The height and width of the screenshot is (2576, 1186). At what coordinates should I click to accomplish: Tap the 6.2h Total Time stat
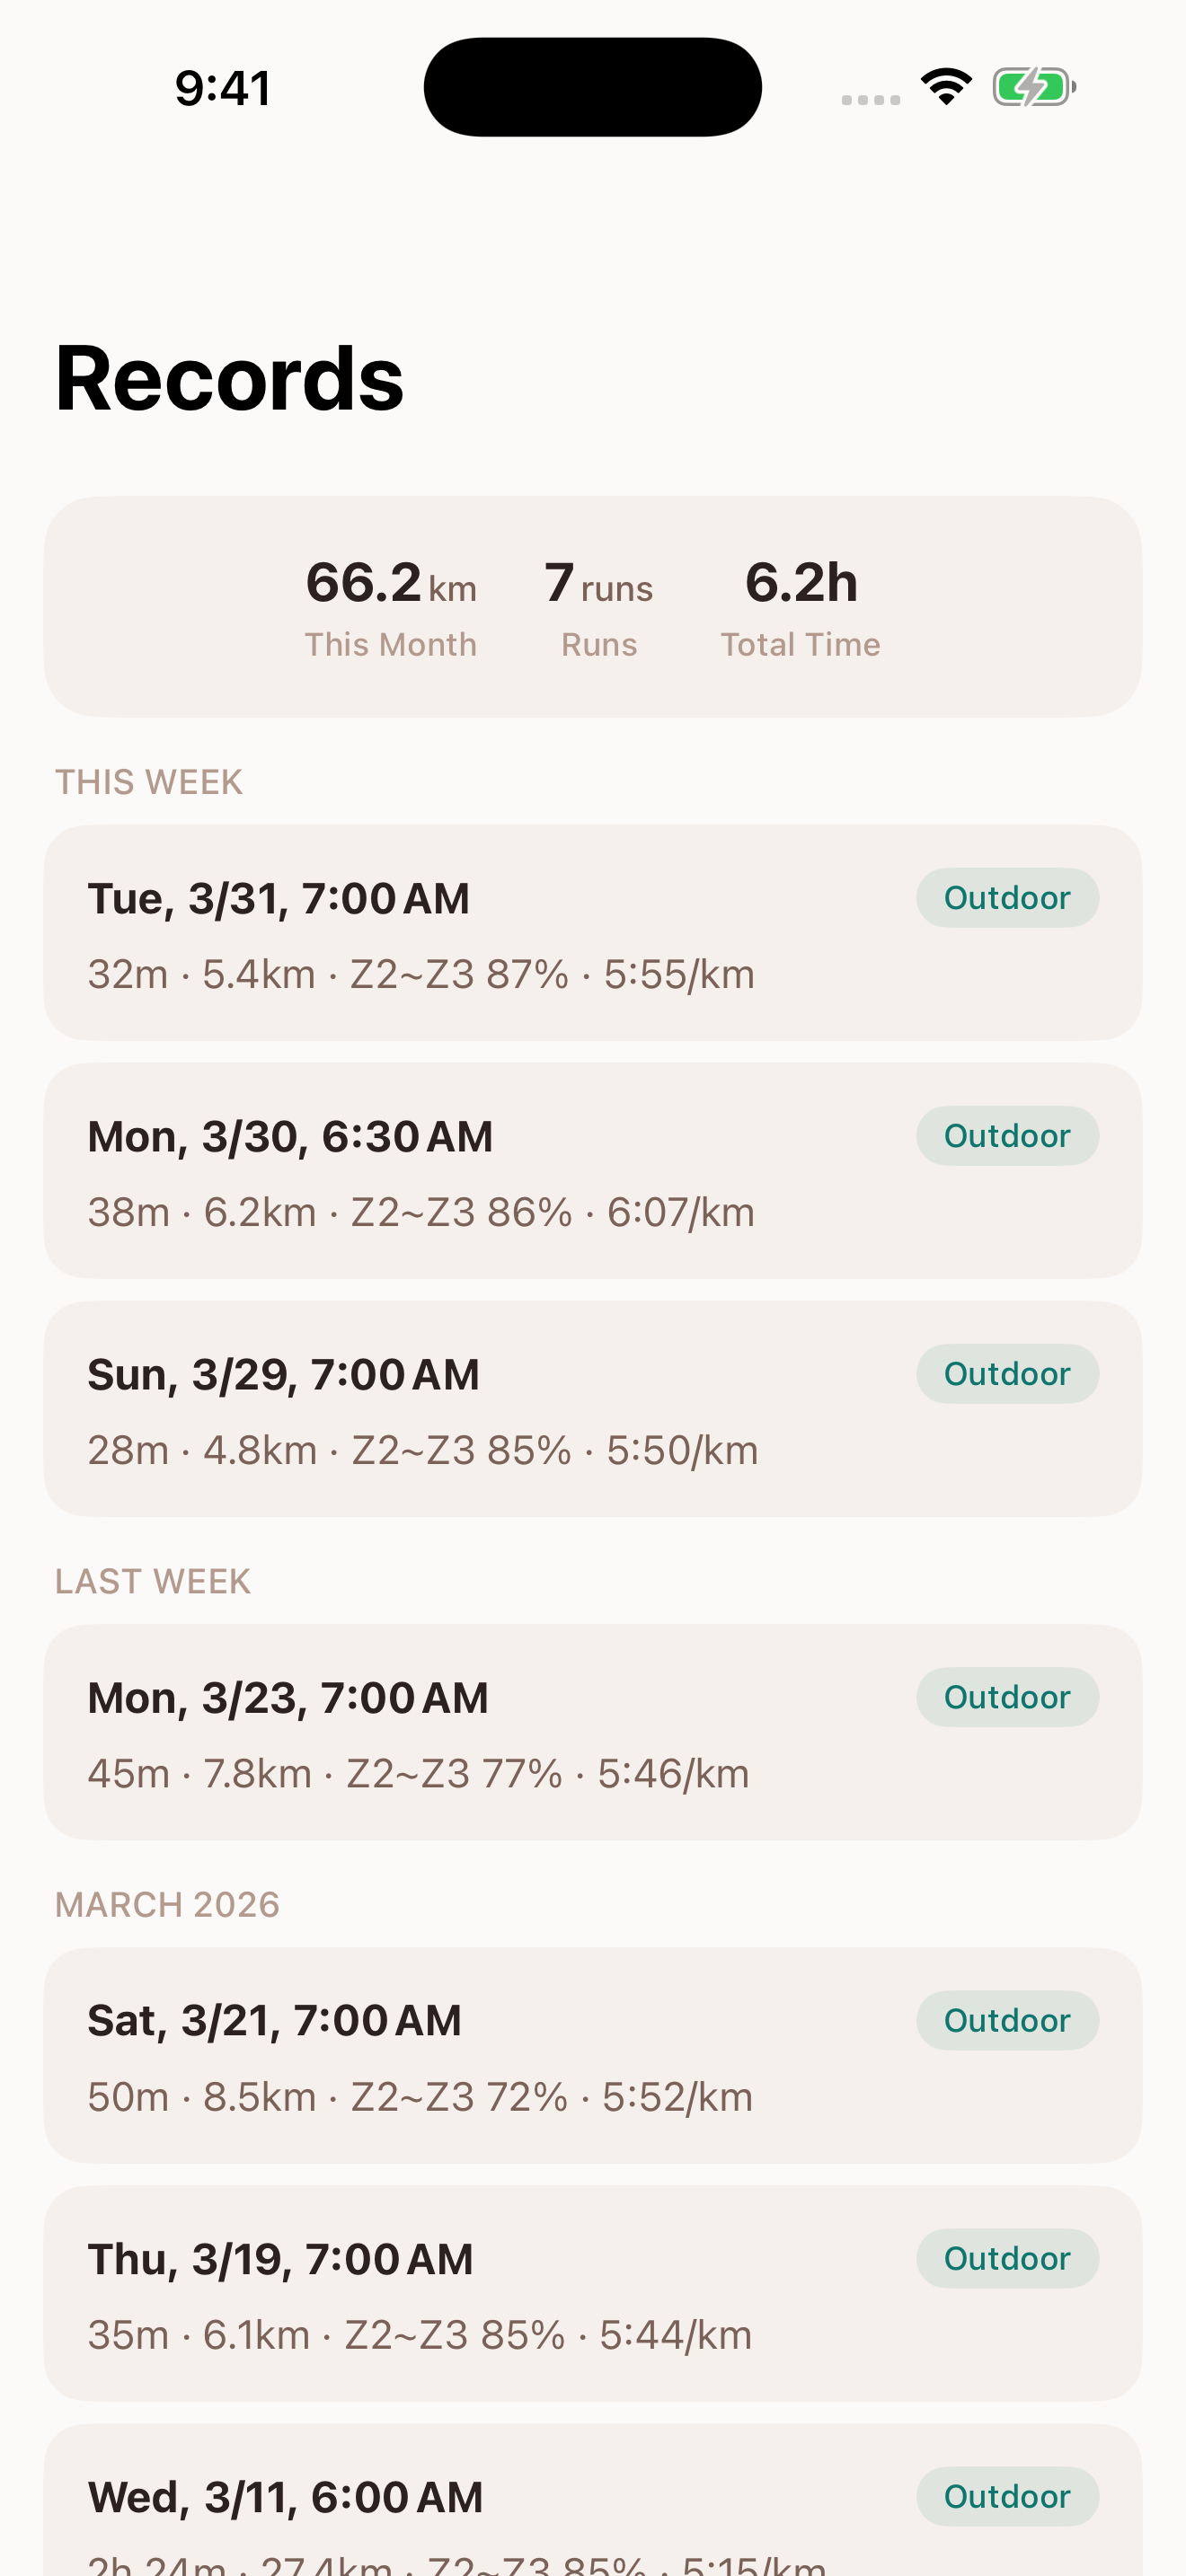pyautogui.click(x=801, y=606)
